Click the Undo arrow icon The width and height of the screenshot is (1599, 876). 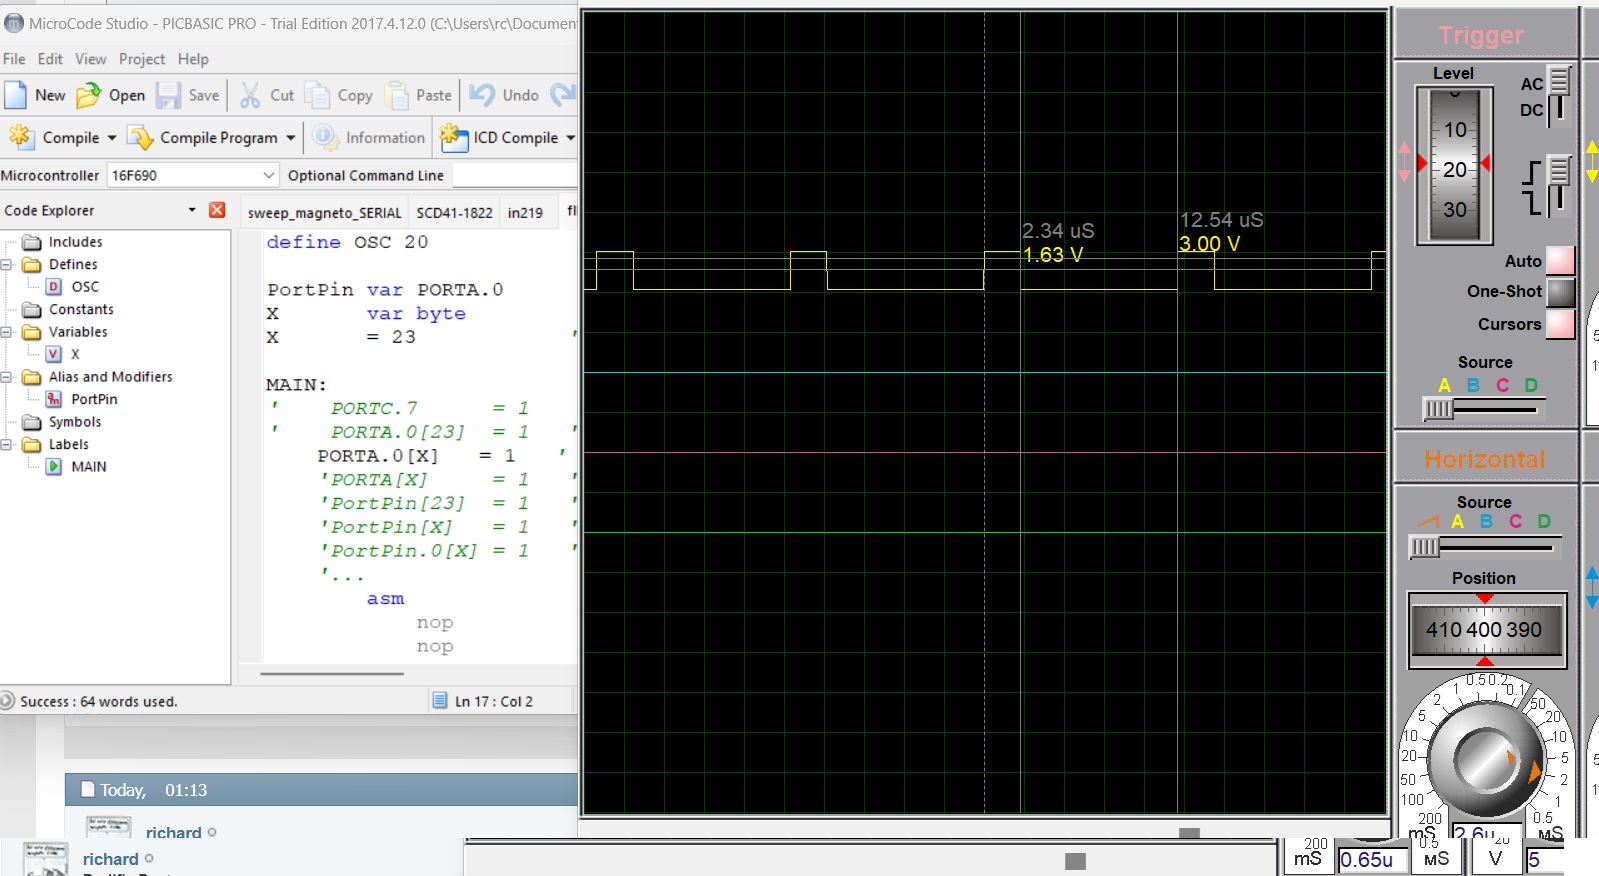point(482,95)
